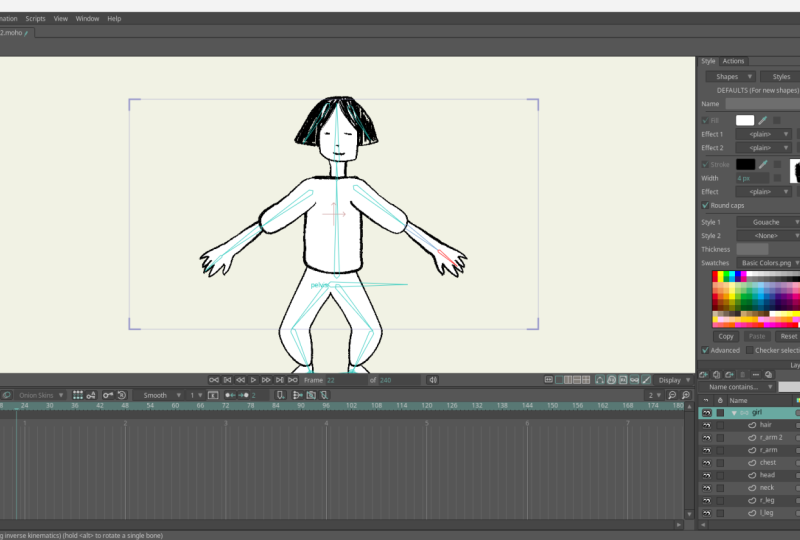Open the View menu

coord(61,18)
